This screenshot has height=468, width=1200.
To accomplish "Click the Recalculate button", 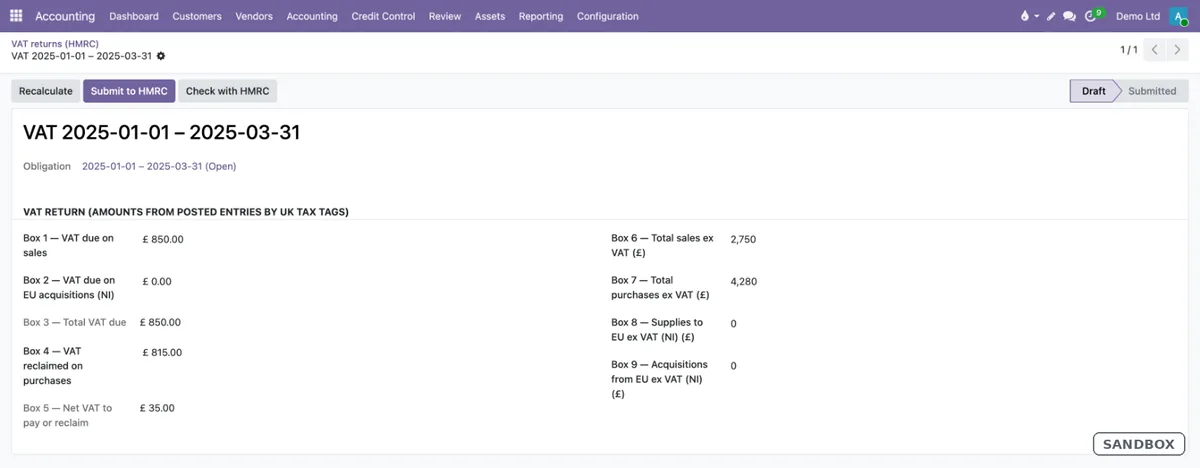I will coord(46,91).
